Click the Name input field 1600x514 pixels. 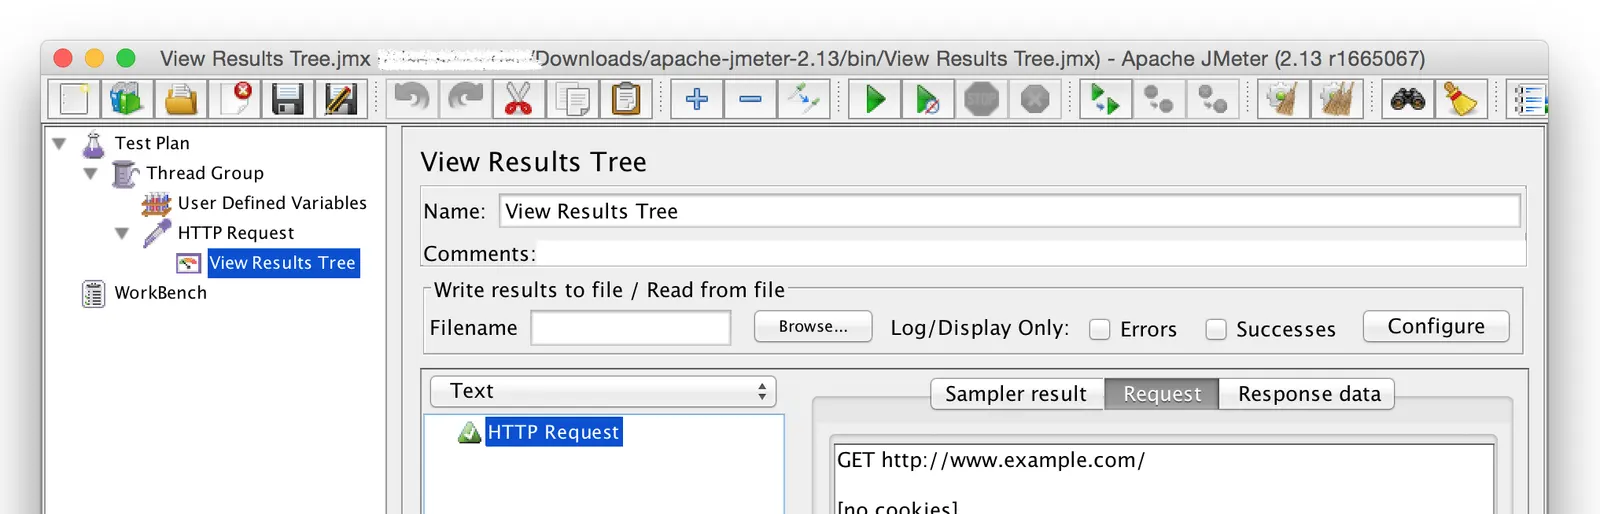click(x=1010, y=211)
